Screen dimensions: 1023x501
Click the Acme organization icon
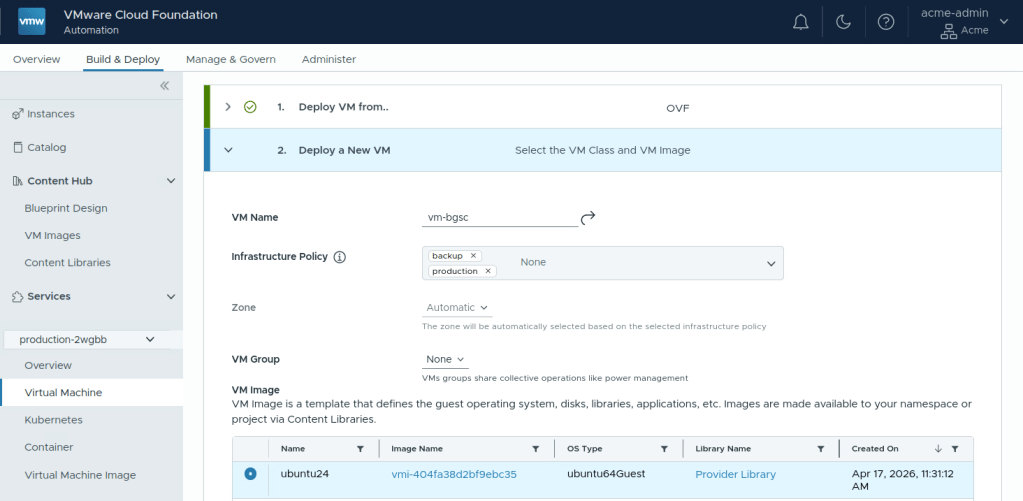click(x=947, y=31)
